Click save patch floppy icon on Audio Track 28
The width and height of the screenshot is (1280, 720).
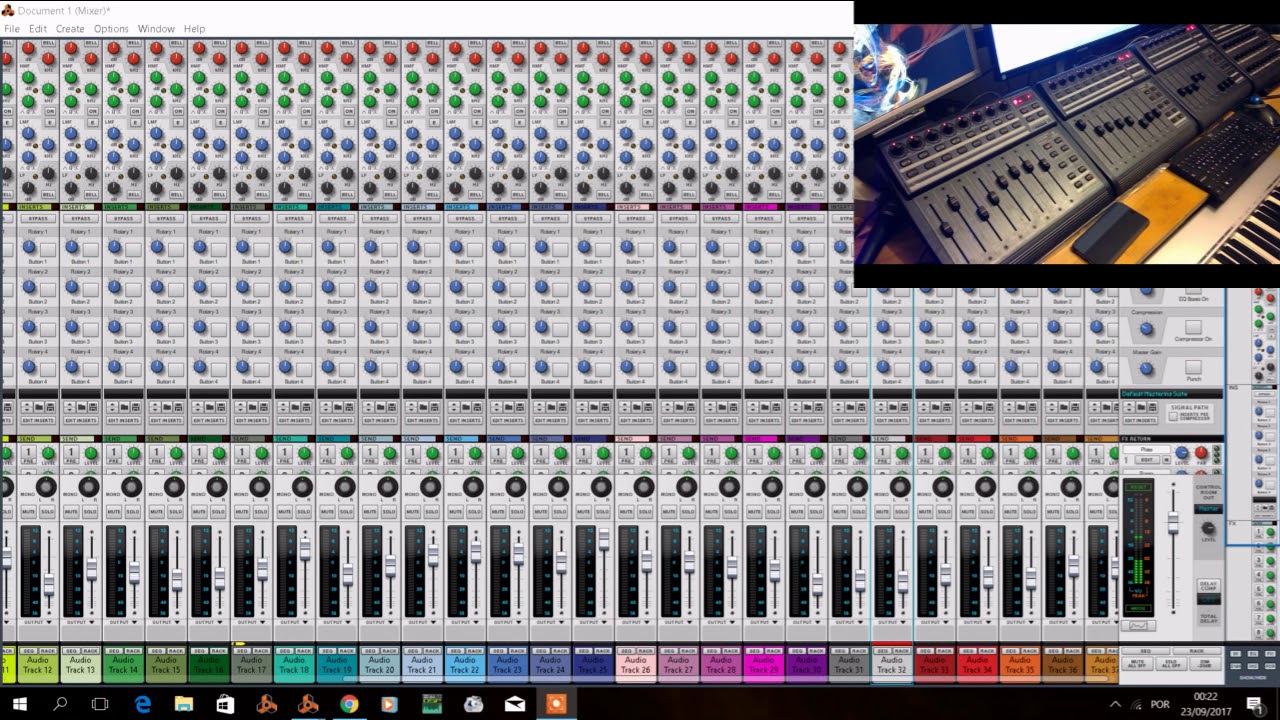point(734,407)
